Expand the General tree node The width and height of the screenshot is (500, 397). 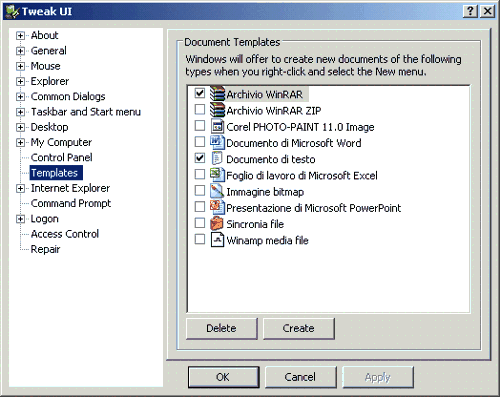20,51
